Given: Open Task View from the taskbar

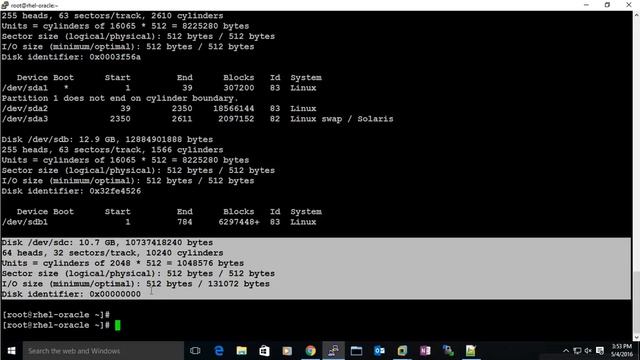Looking at the screenshot, I should (195, 351).
